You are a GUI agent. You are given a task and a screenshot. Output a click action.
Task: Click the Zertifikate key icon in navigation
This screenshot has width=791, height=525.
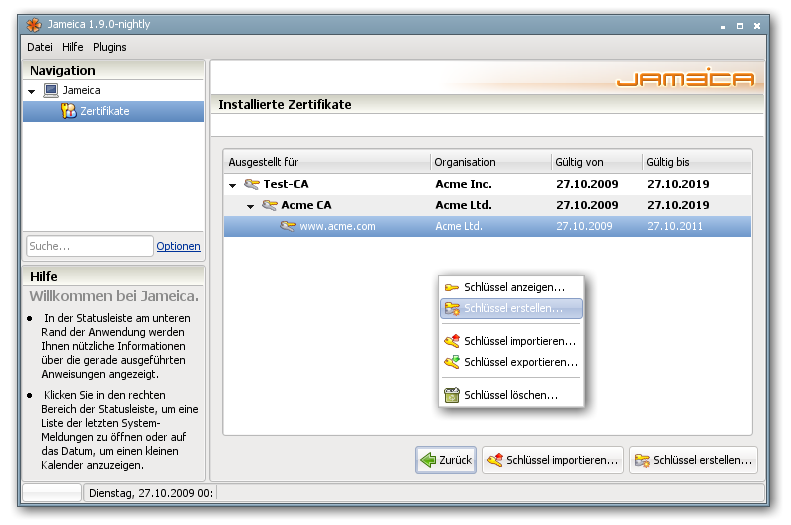(x=69, y=111)
